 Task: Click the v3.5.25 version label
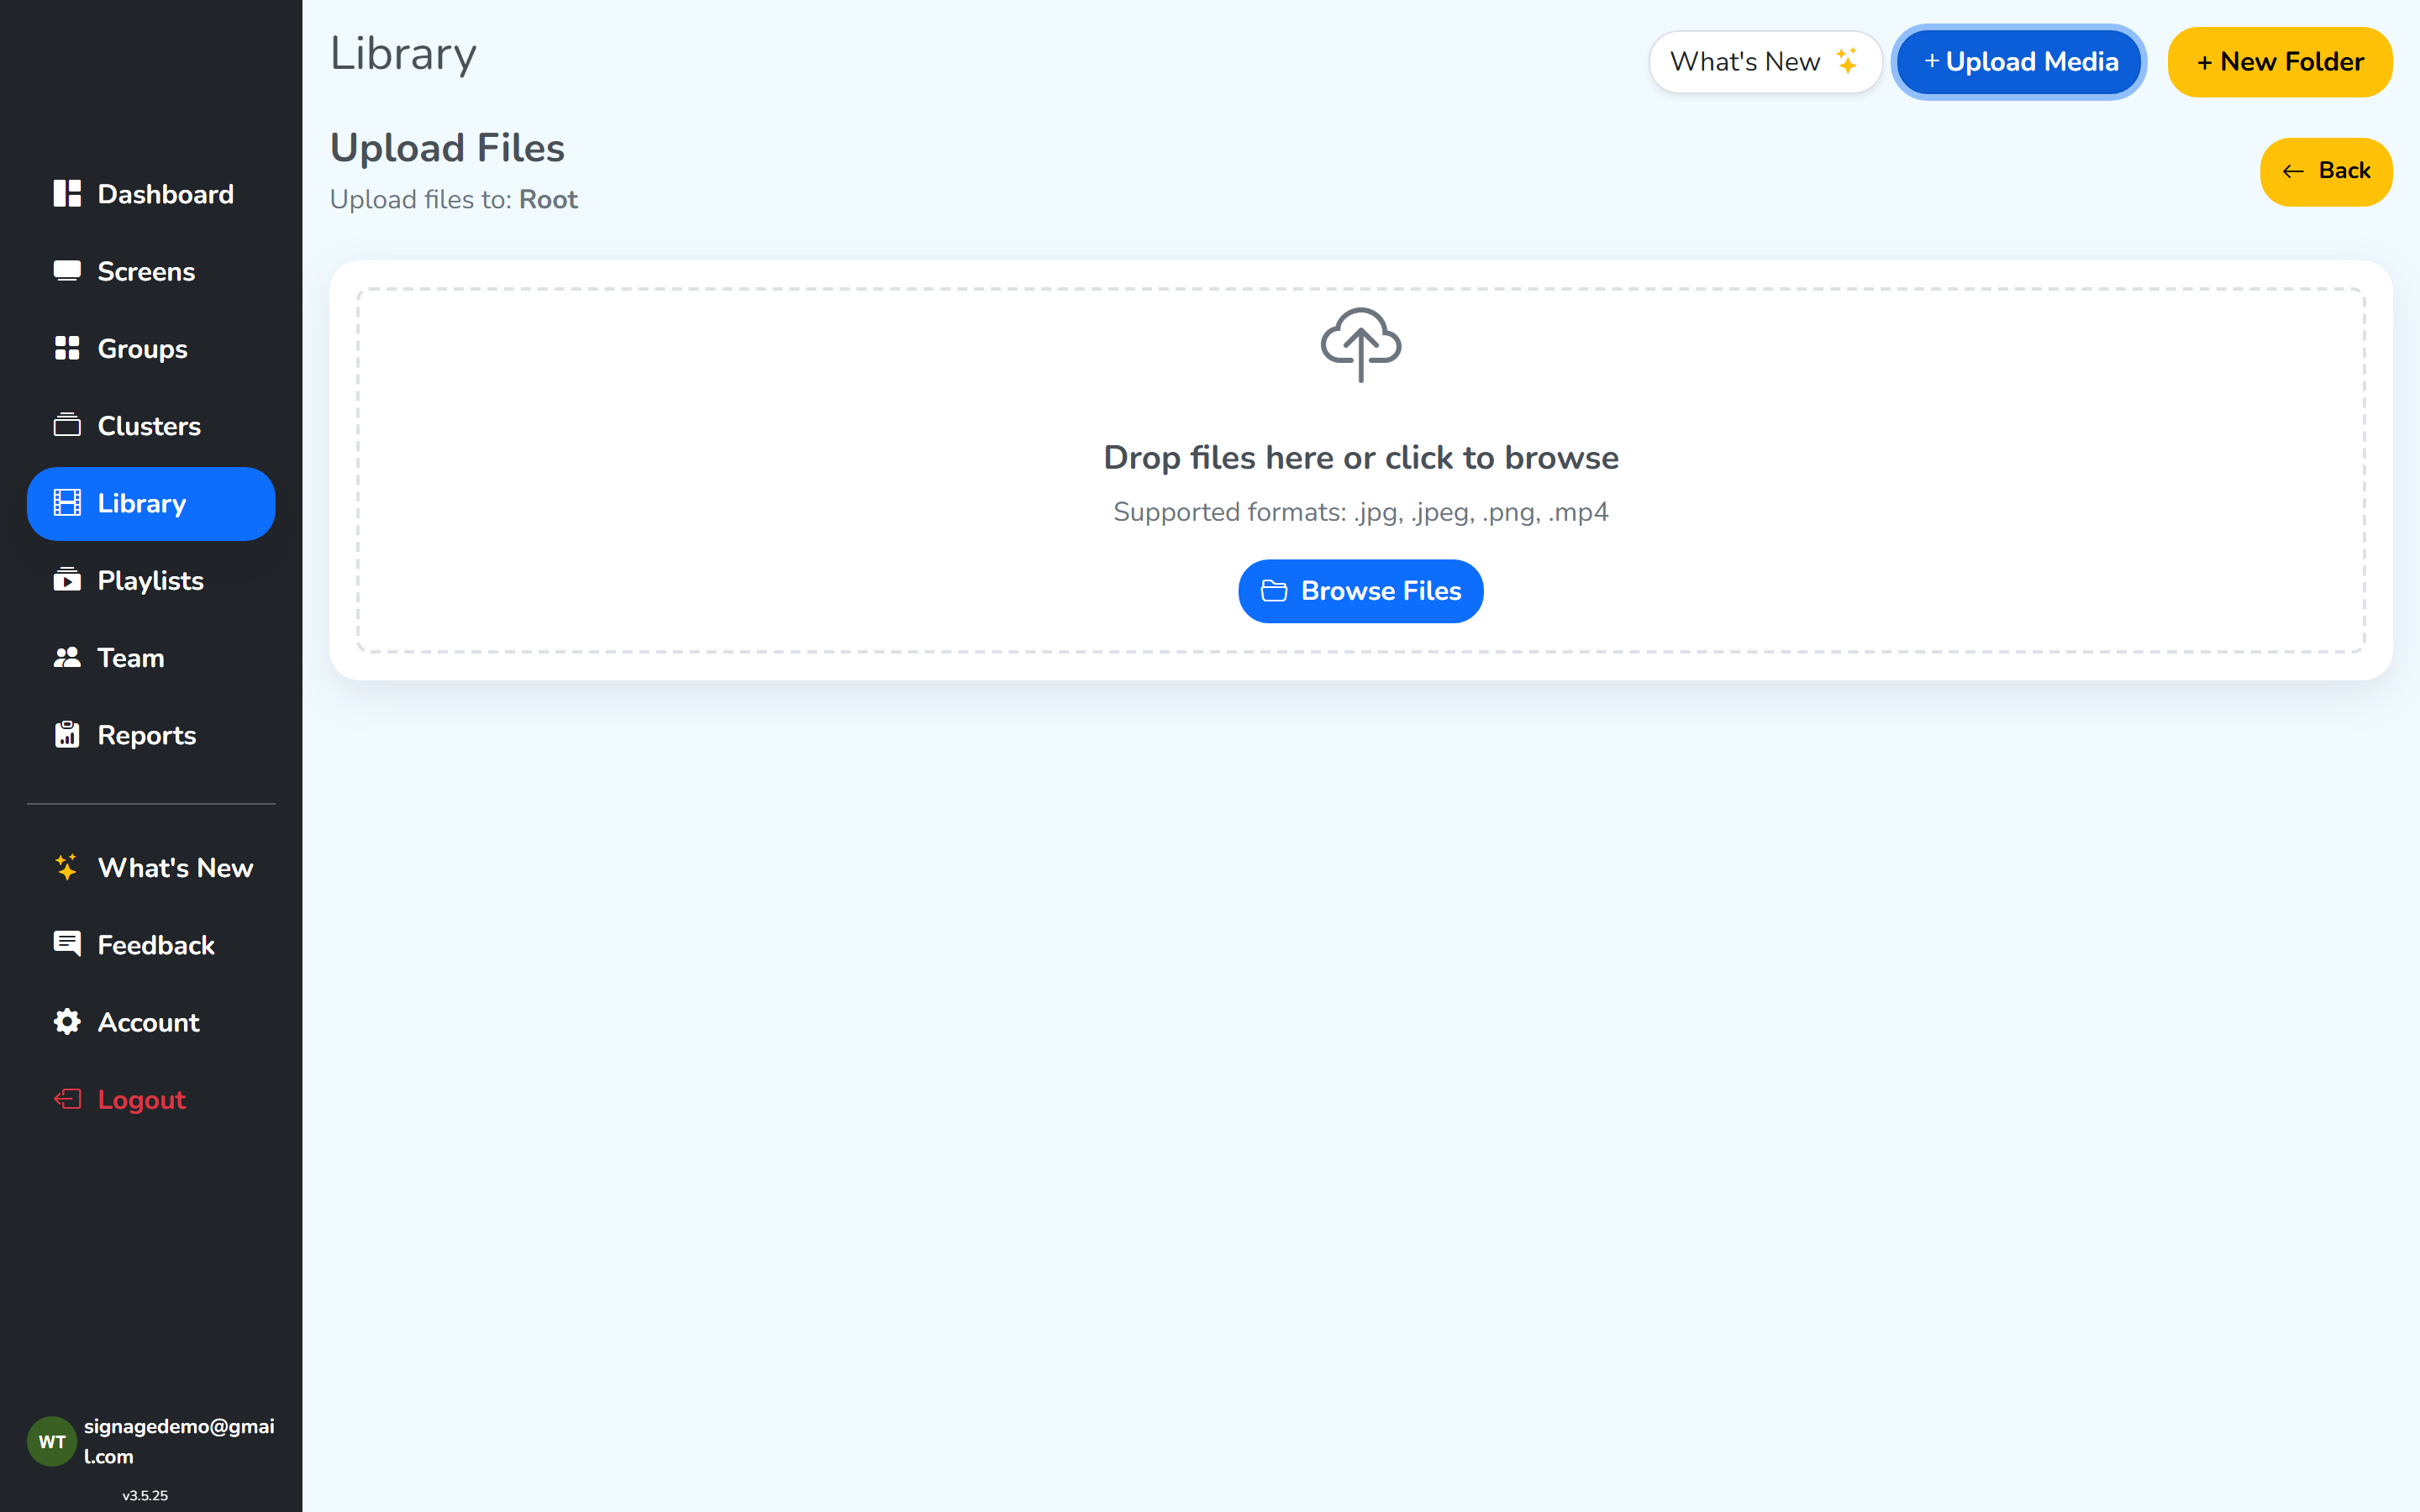[145, 1496]
